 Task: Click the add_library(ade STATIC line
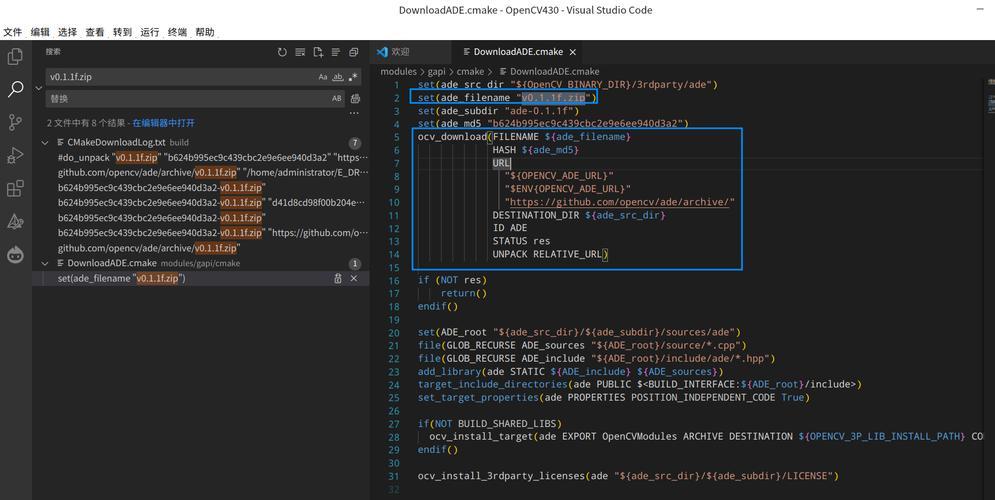point(570,371)
